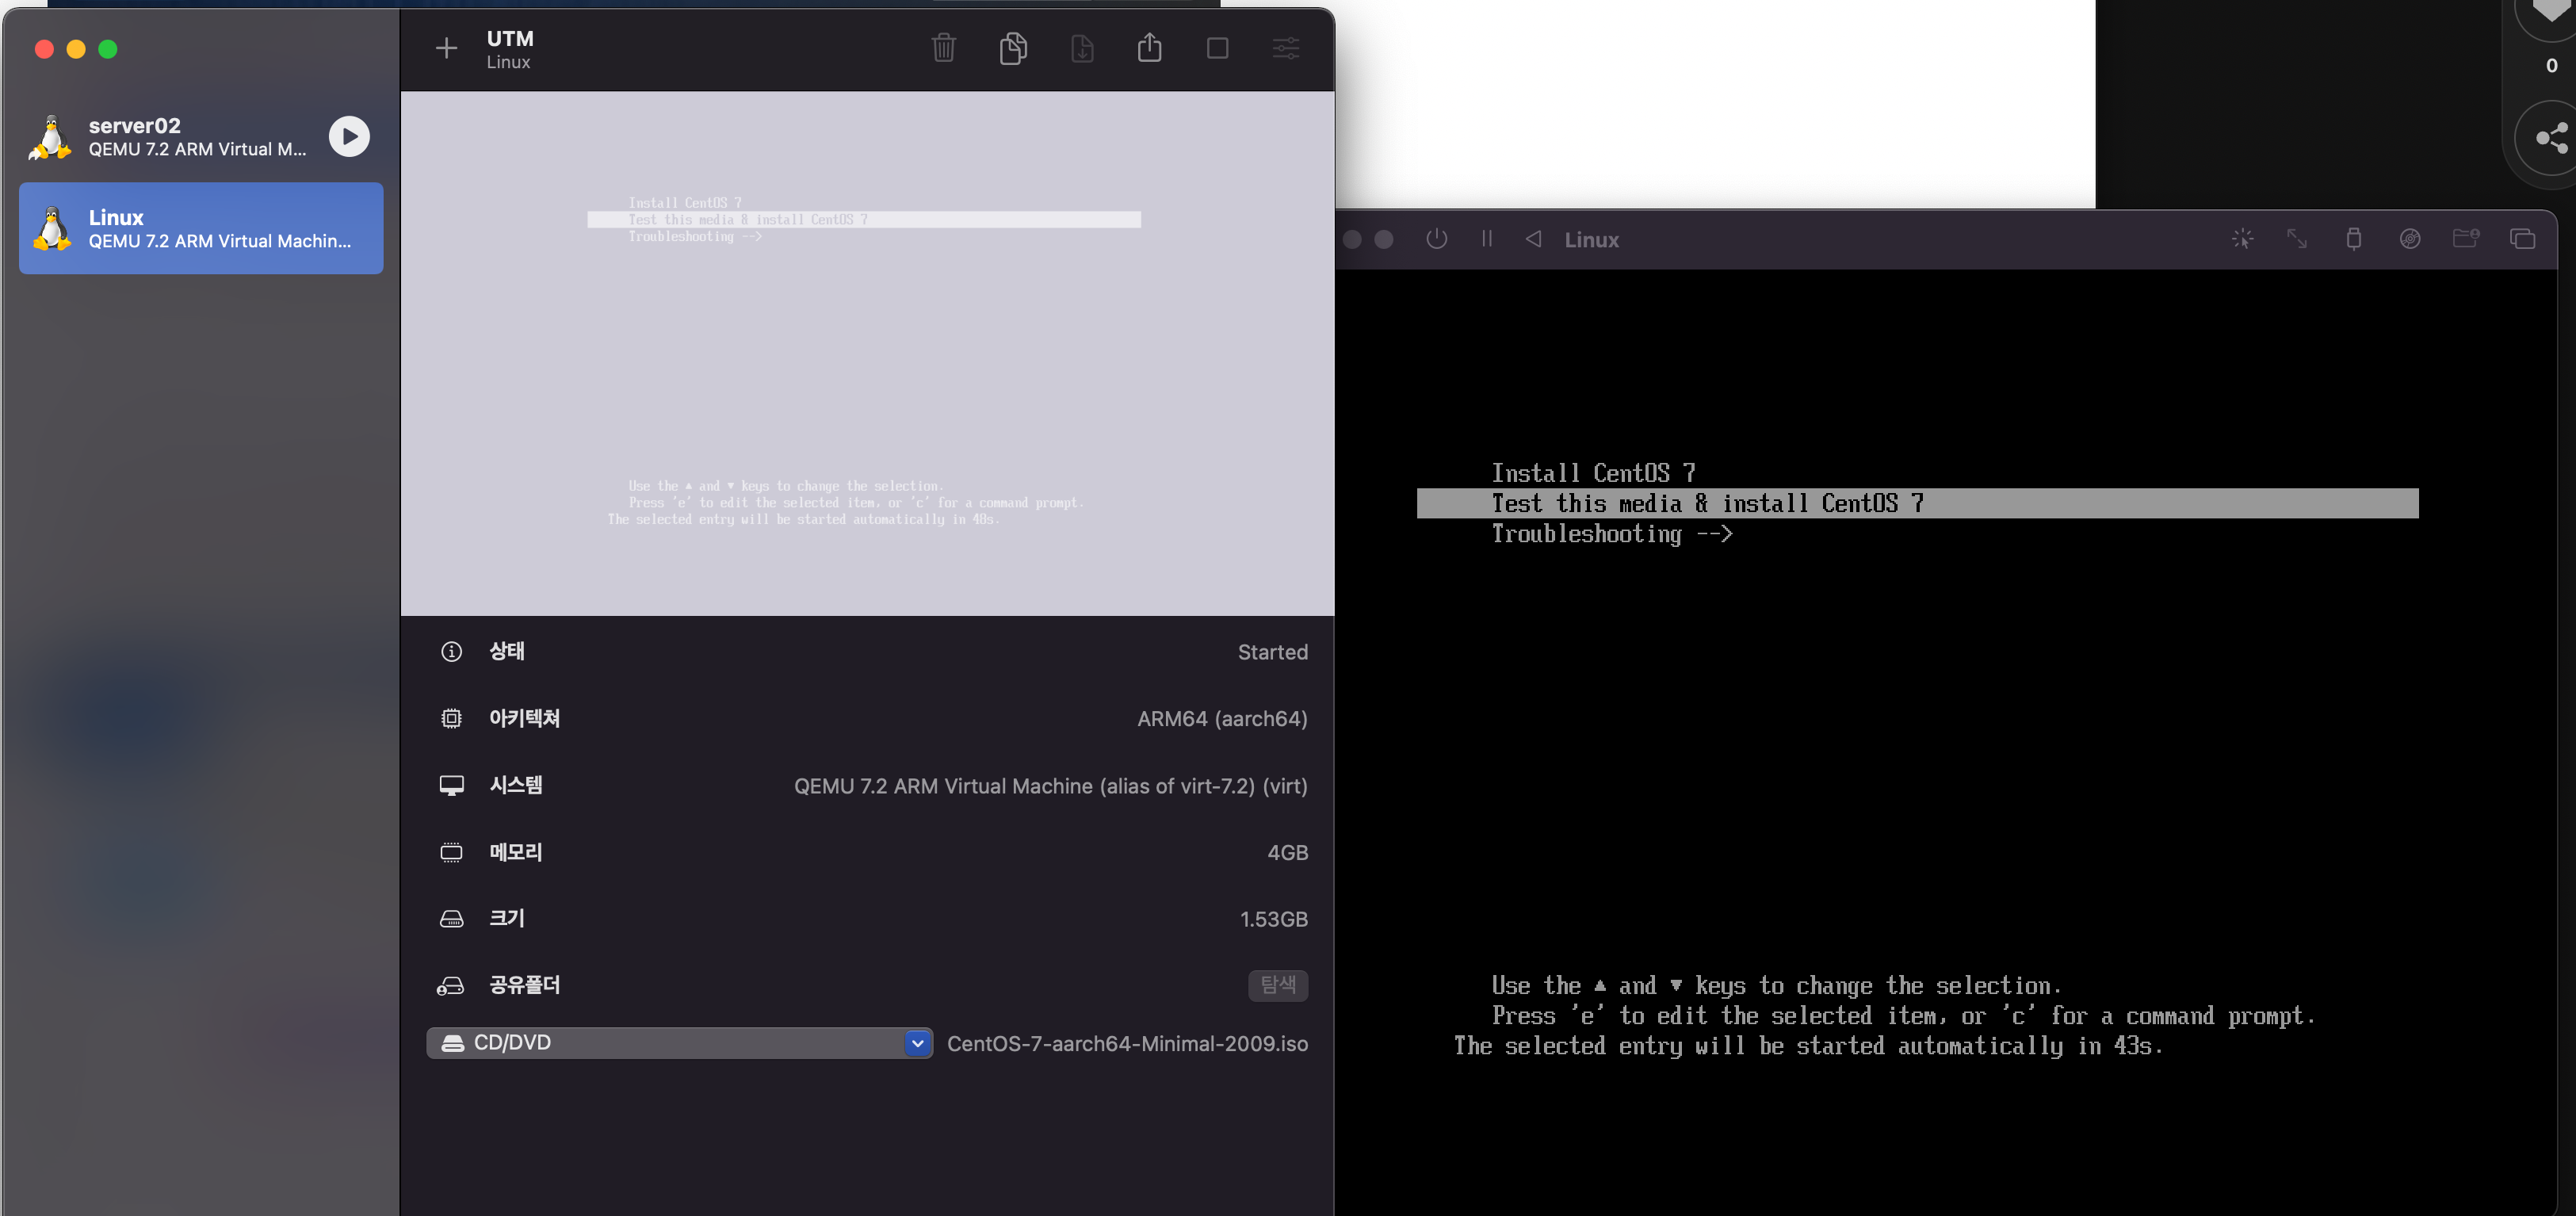Select 'Troubleshooting -->' boot entry
The image size is (2576, 1216).
pyautogui.click(x=1611, y=534)
